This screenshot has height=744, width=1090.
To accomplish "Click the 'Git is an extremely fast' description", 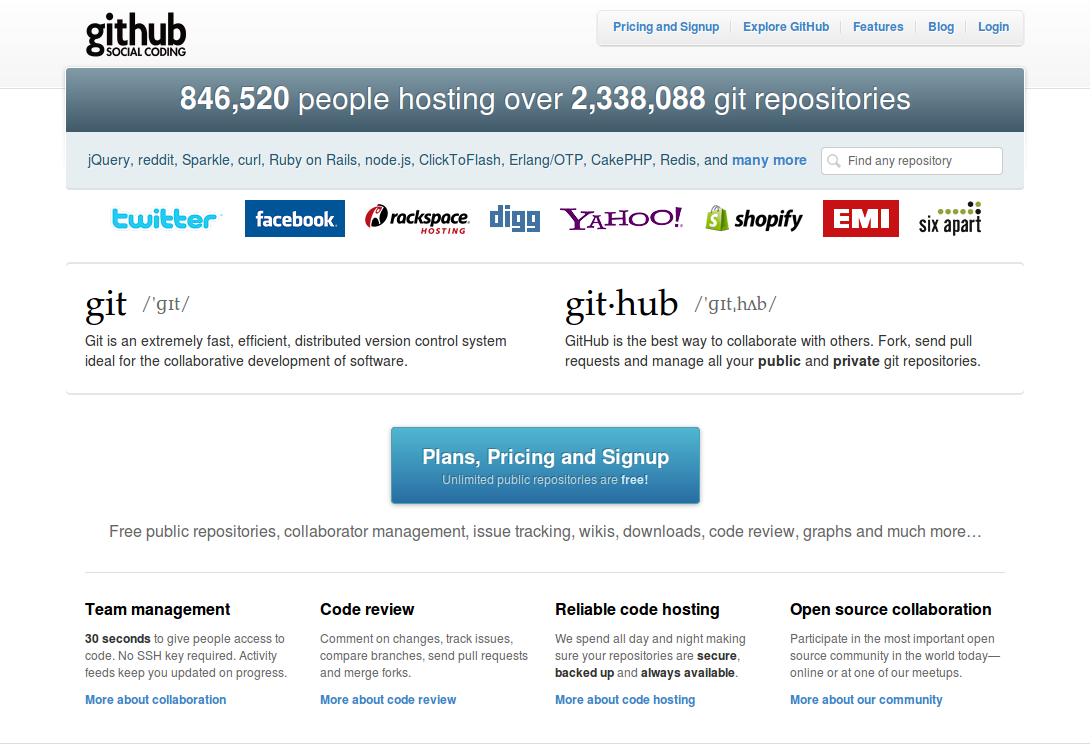I will pyautogui.click(x=295, y=351).
